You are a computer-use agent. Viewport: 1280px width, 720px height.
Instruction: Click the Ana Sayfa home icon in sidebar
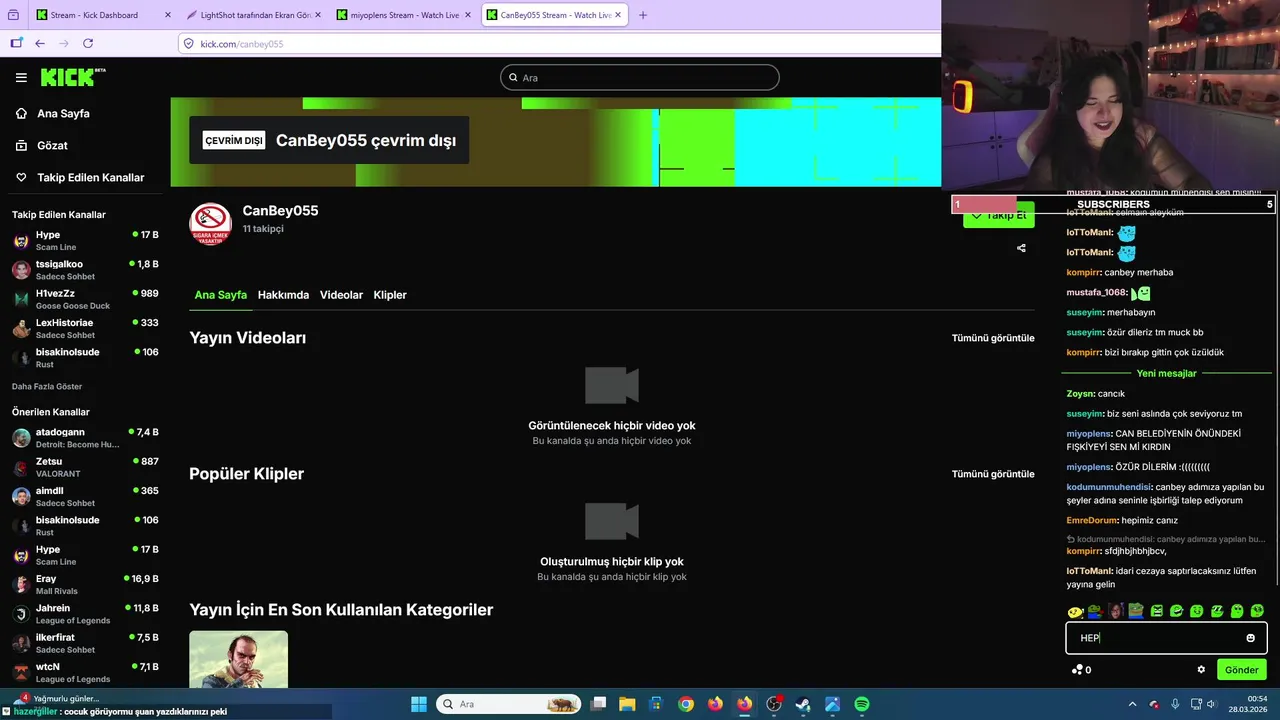pyautogui.click(x=21, y=113)
